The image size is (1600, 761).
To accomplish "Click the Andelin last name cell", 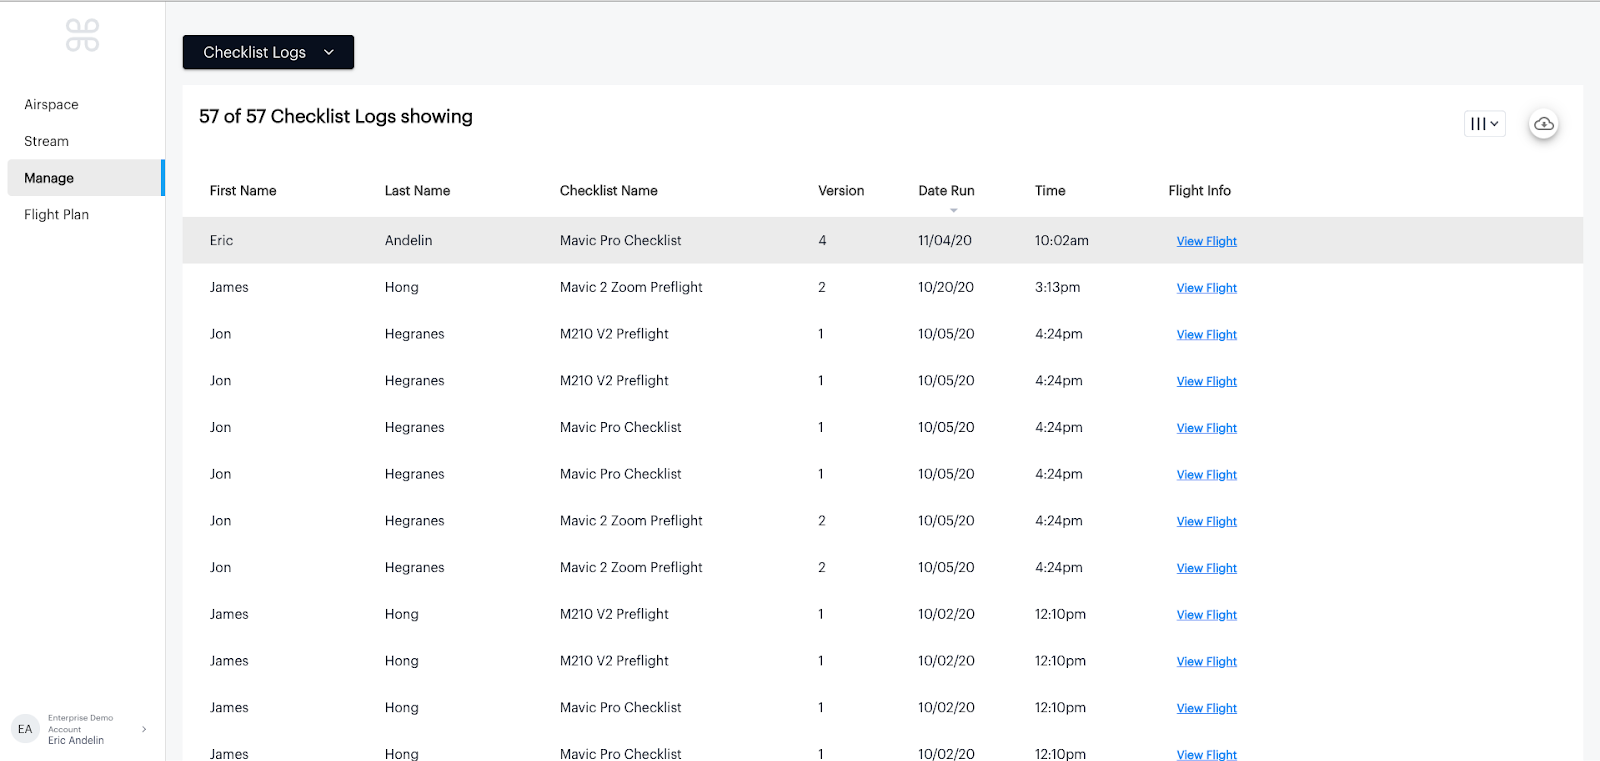I will 408,240.
